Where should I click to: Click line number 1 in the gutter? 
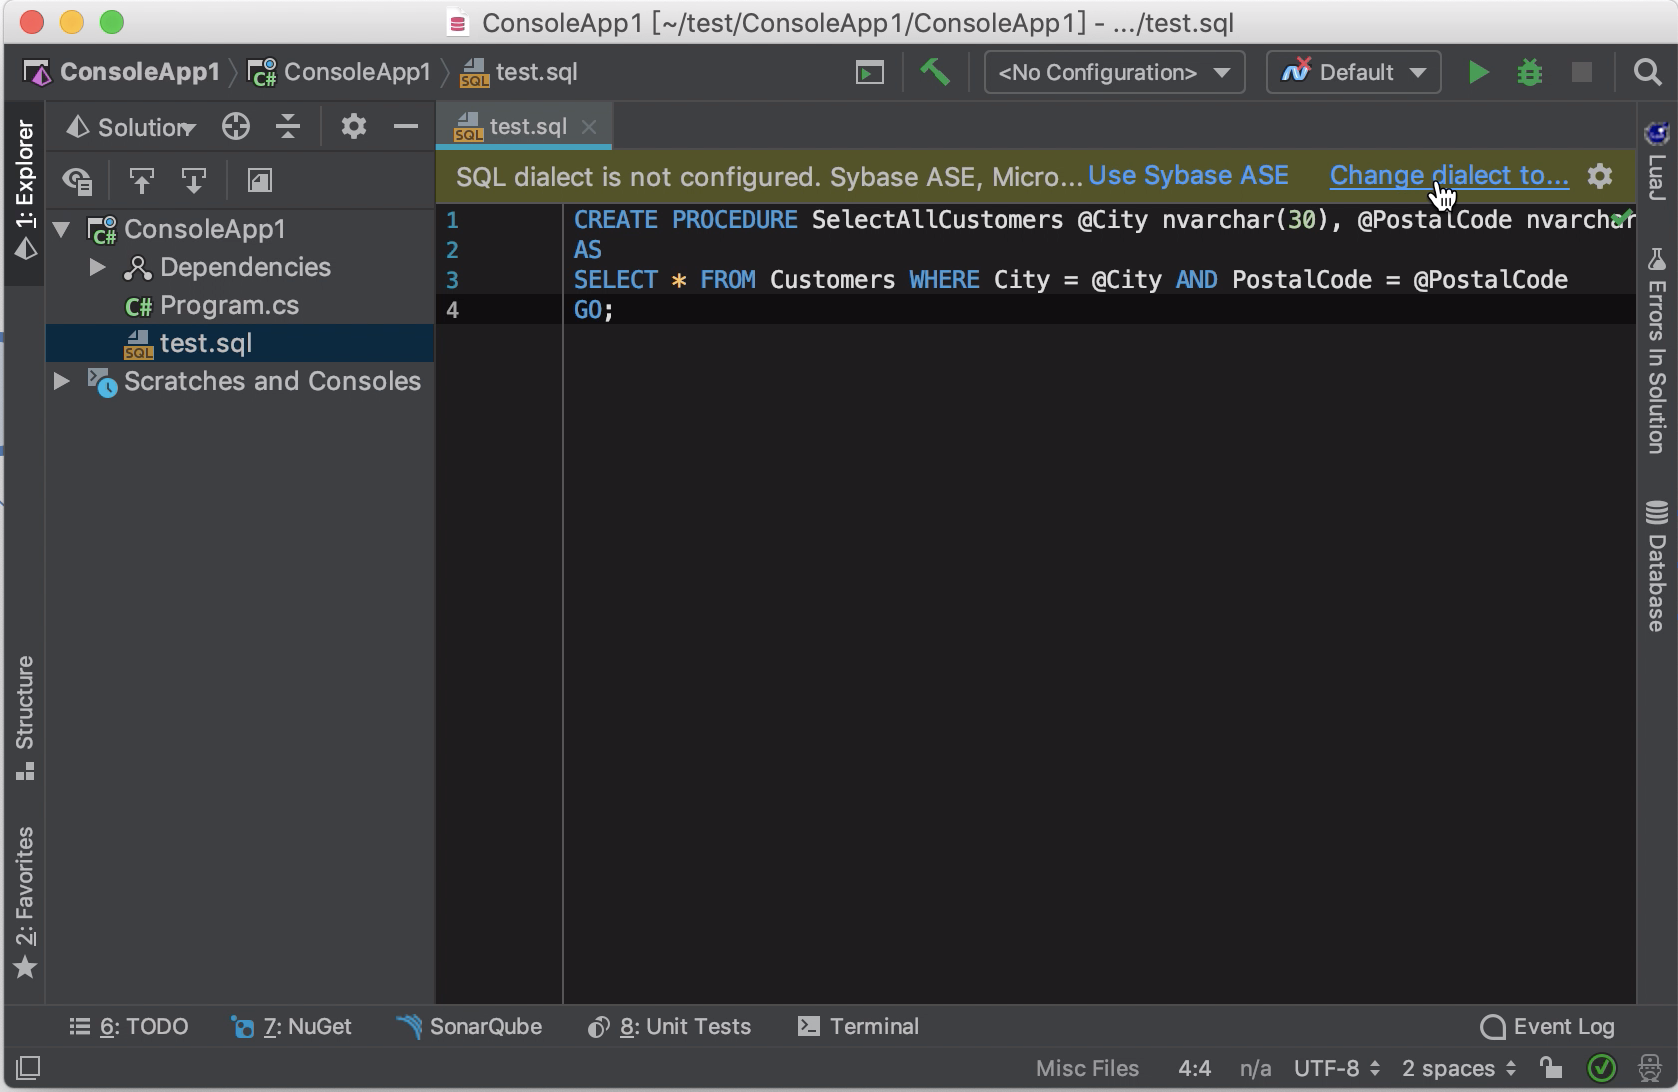[452, 220]
